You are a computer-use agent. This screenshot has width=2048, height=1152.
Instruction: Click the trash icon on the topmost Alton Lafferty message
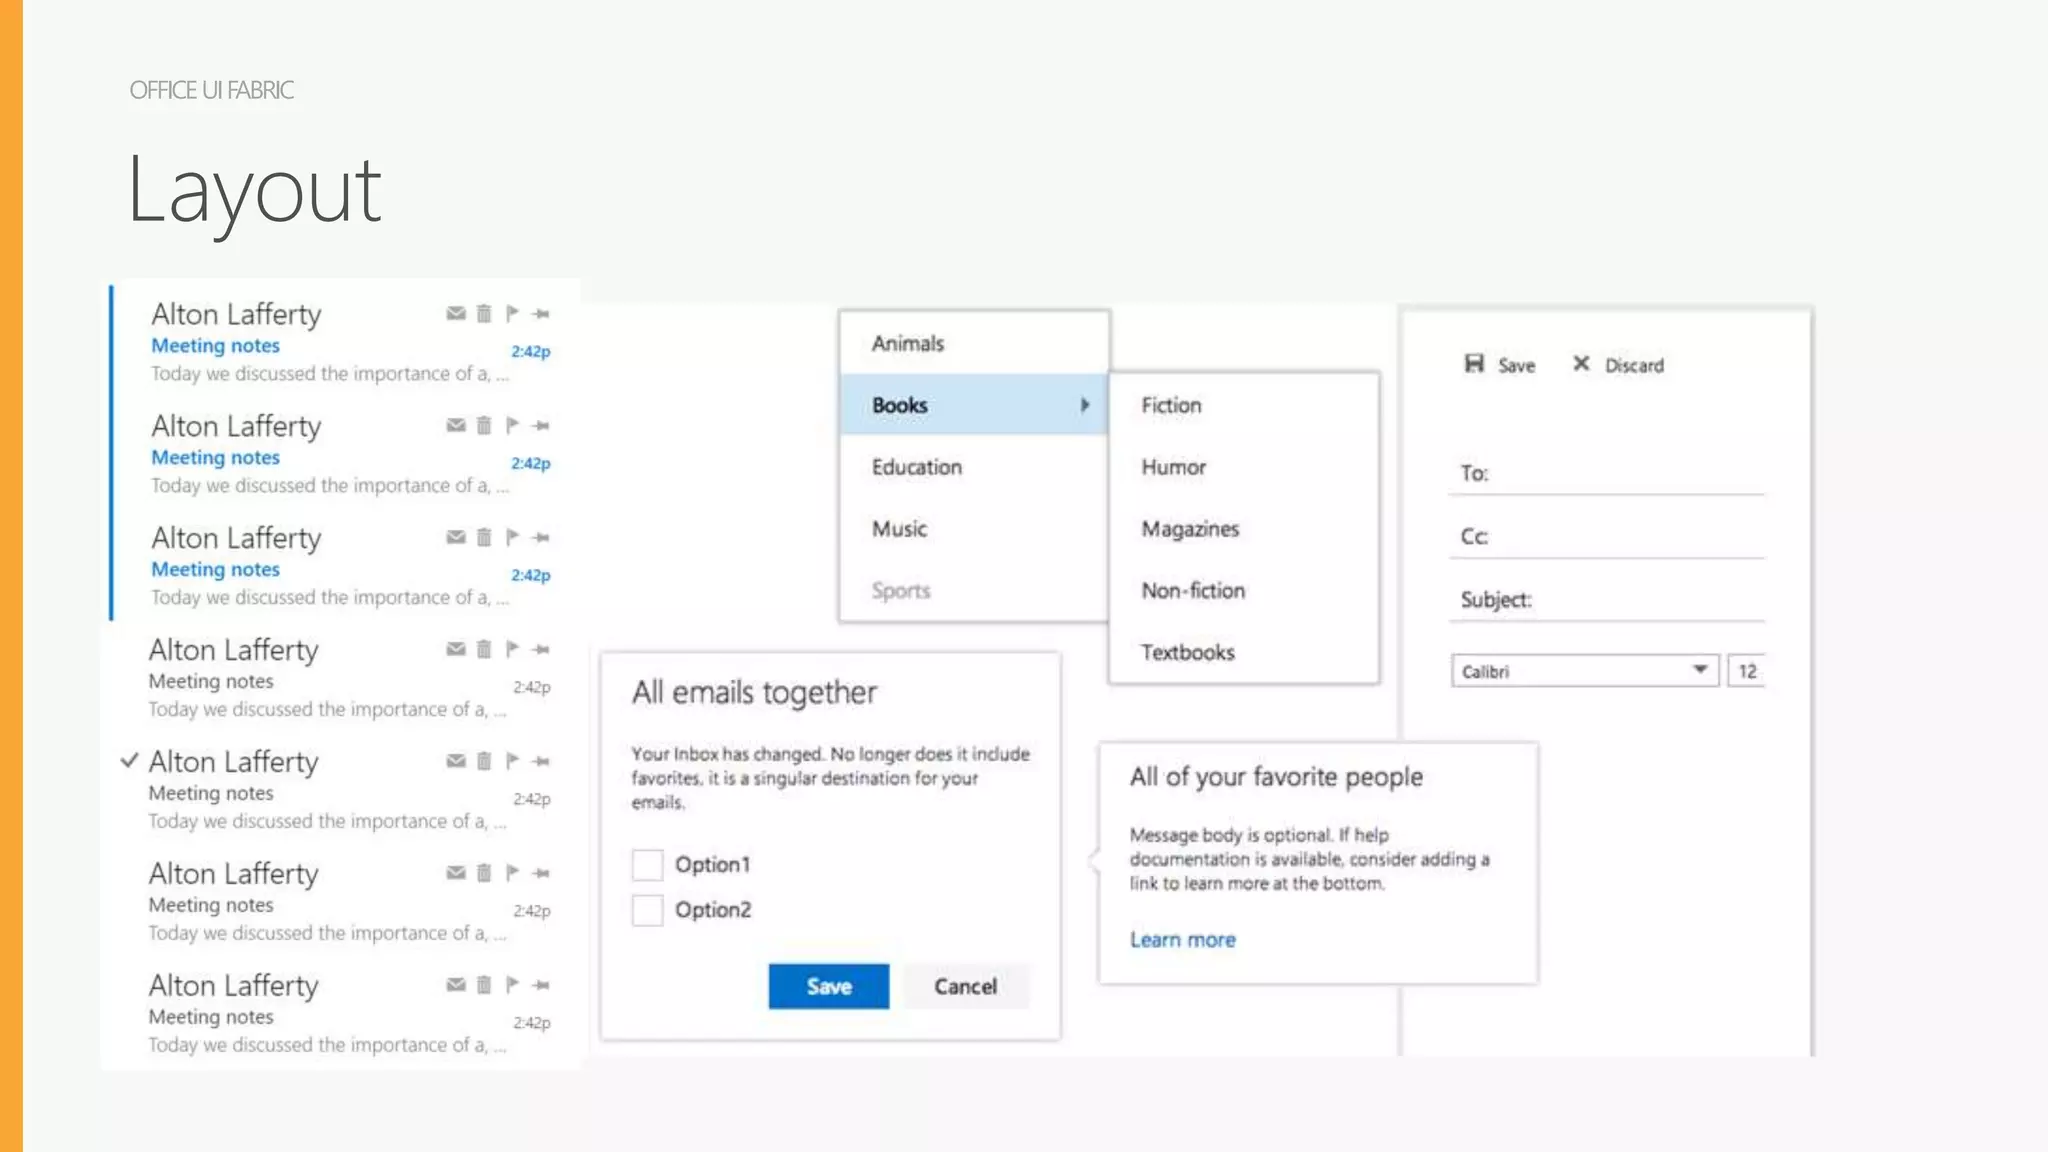point(484,314)
